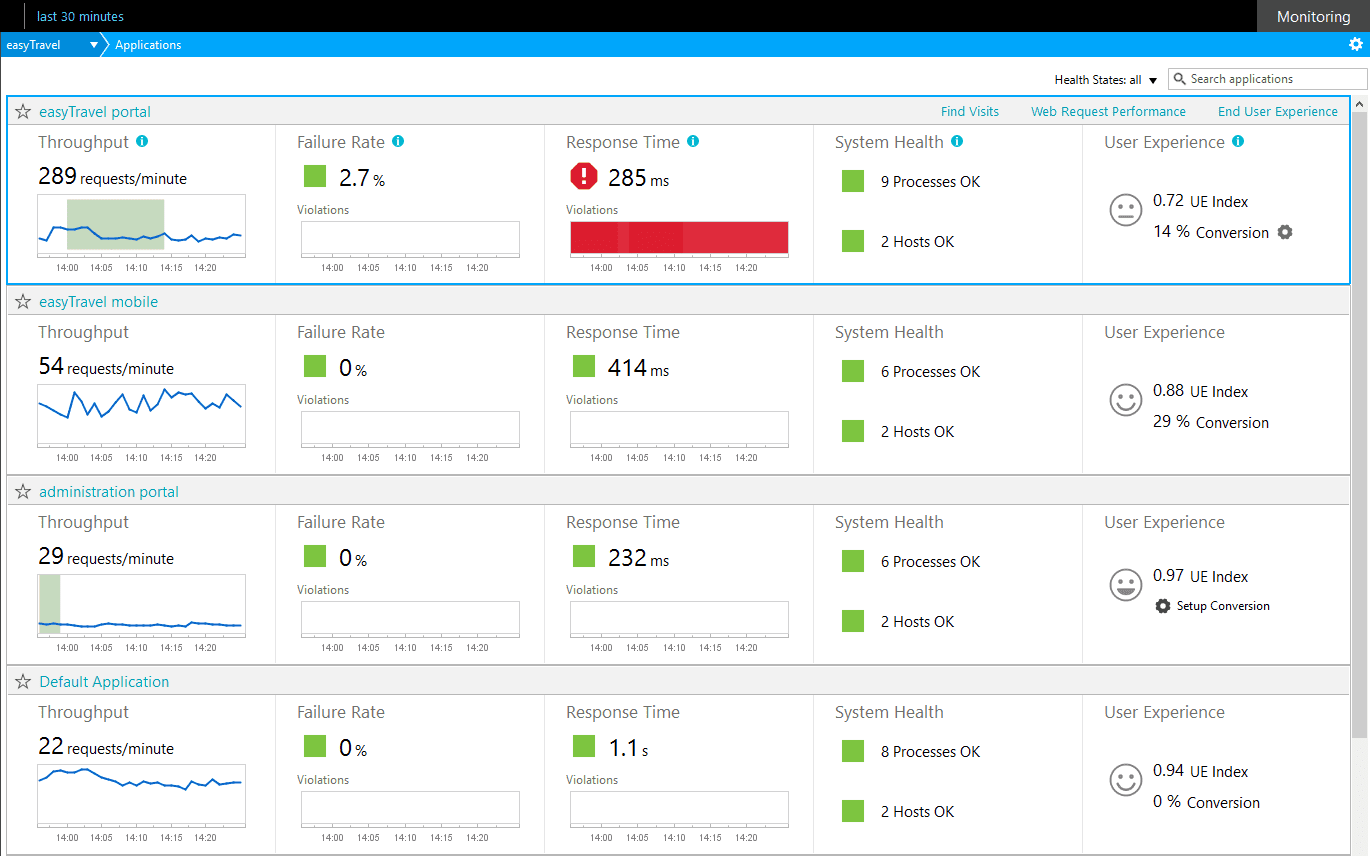Switch to the Monitoring tab

click(1313, 16)
